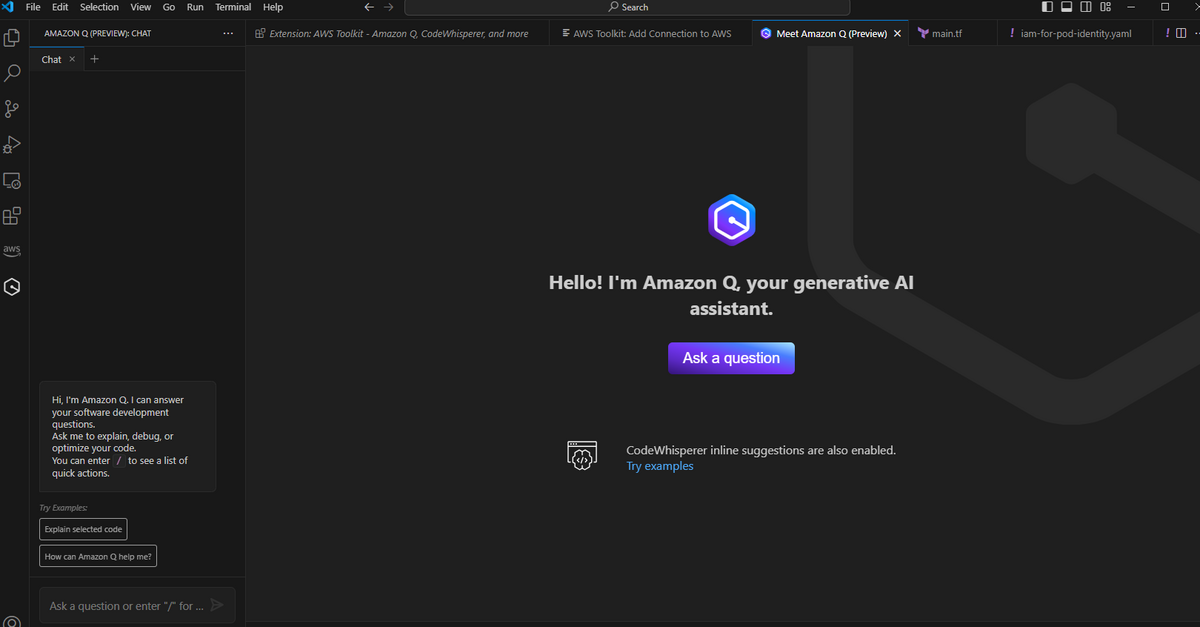Click Explain selected code example
Image resolution: width=1200 pixels, height=627 pixels.
pyautogui.click(x=83, y=529)
